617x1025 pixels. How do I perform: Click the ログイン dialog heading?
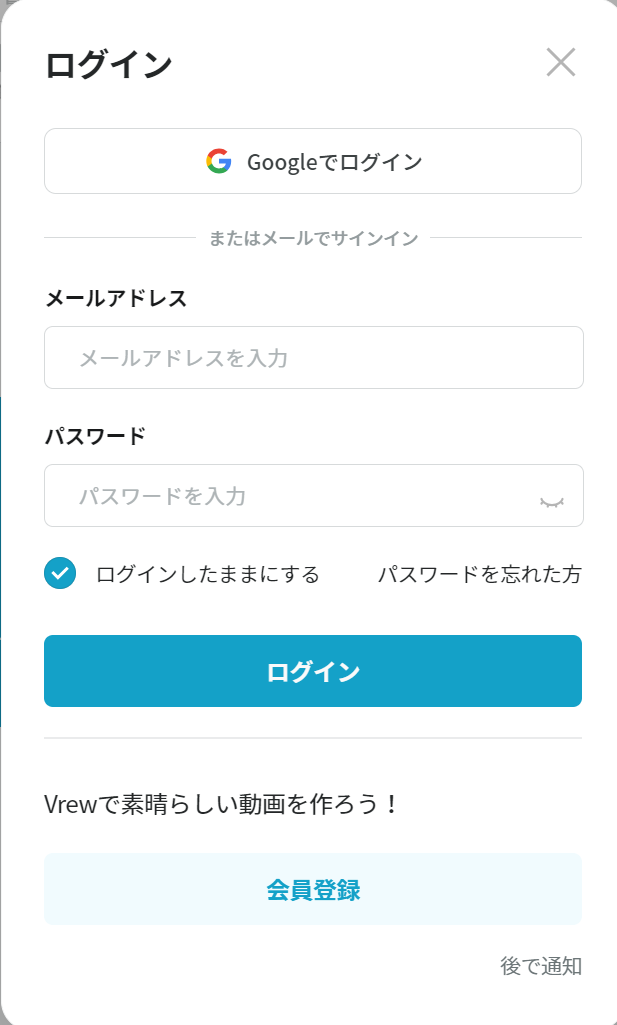click(x=109, y=65)
